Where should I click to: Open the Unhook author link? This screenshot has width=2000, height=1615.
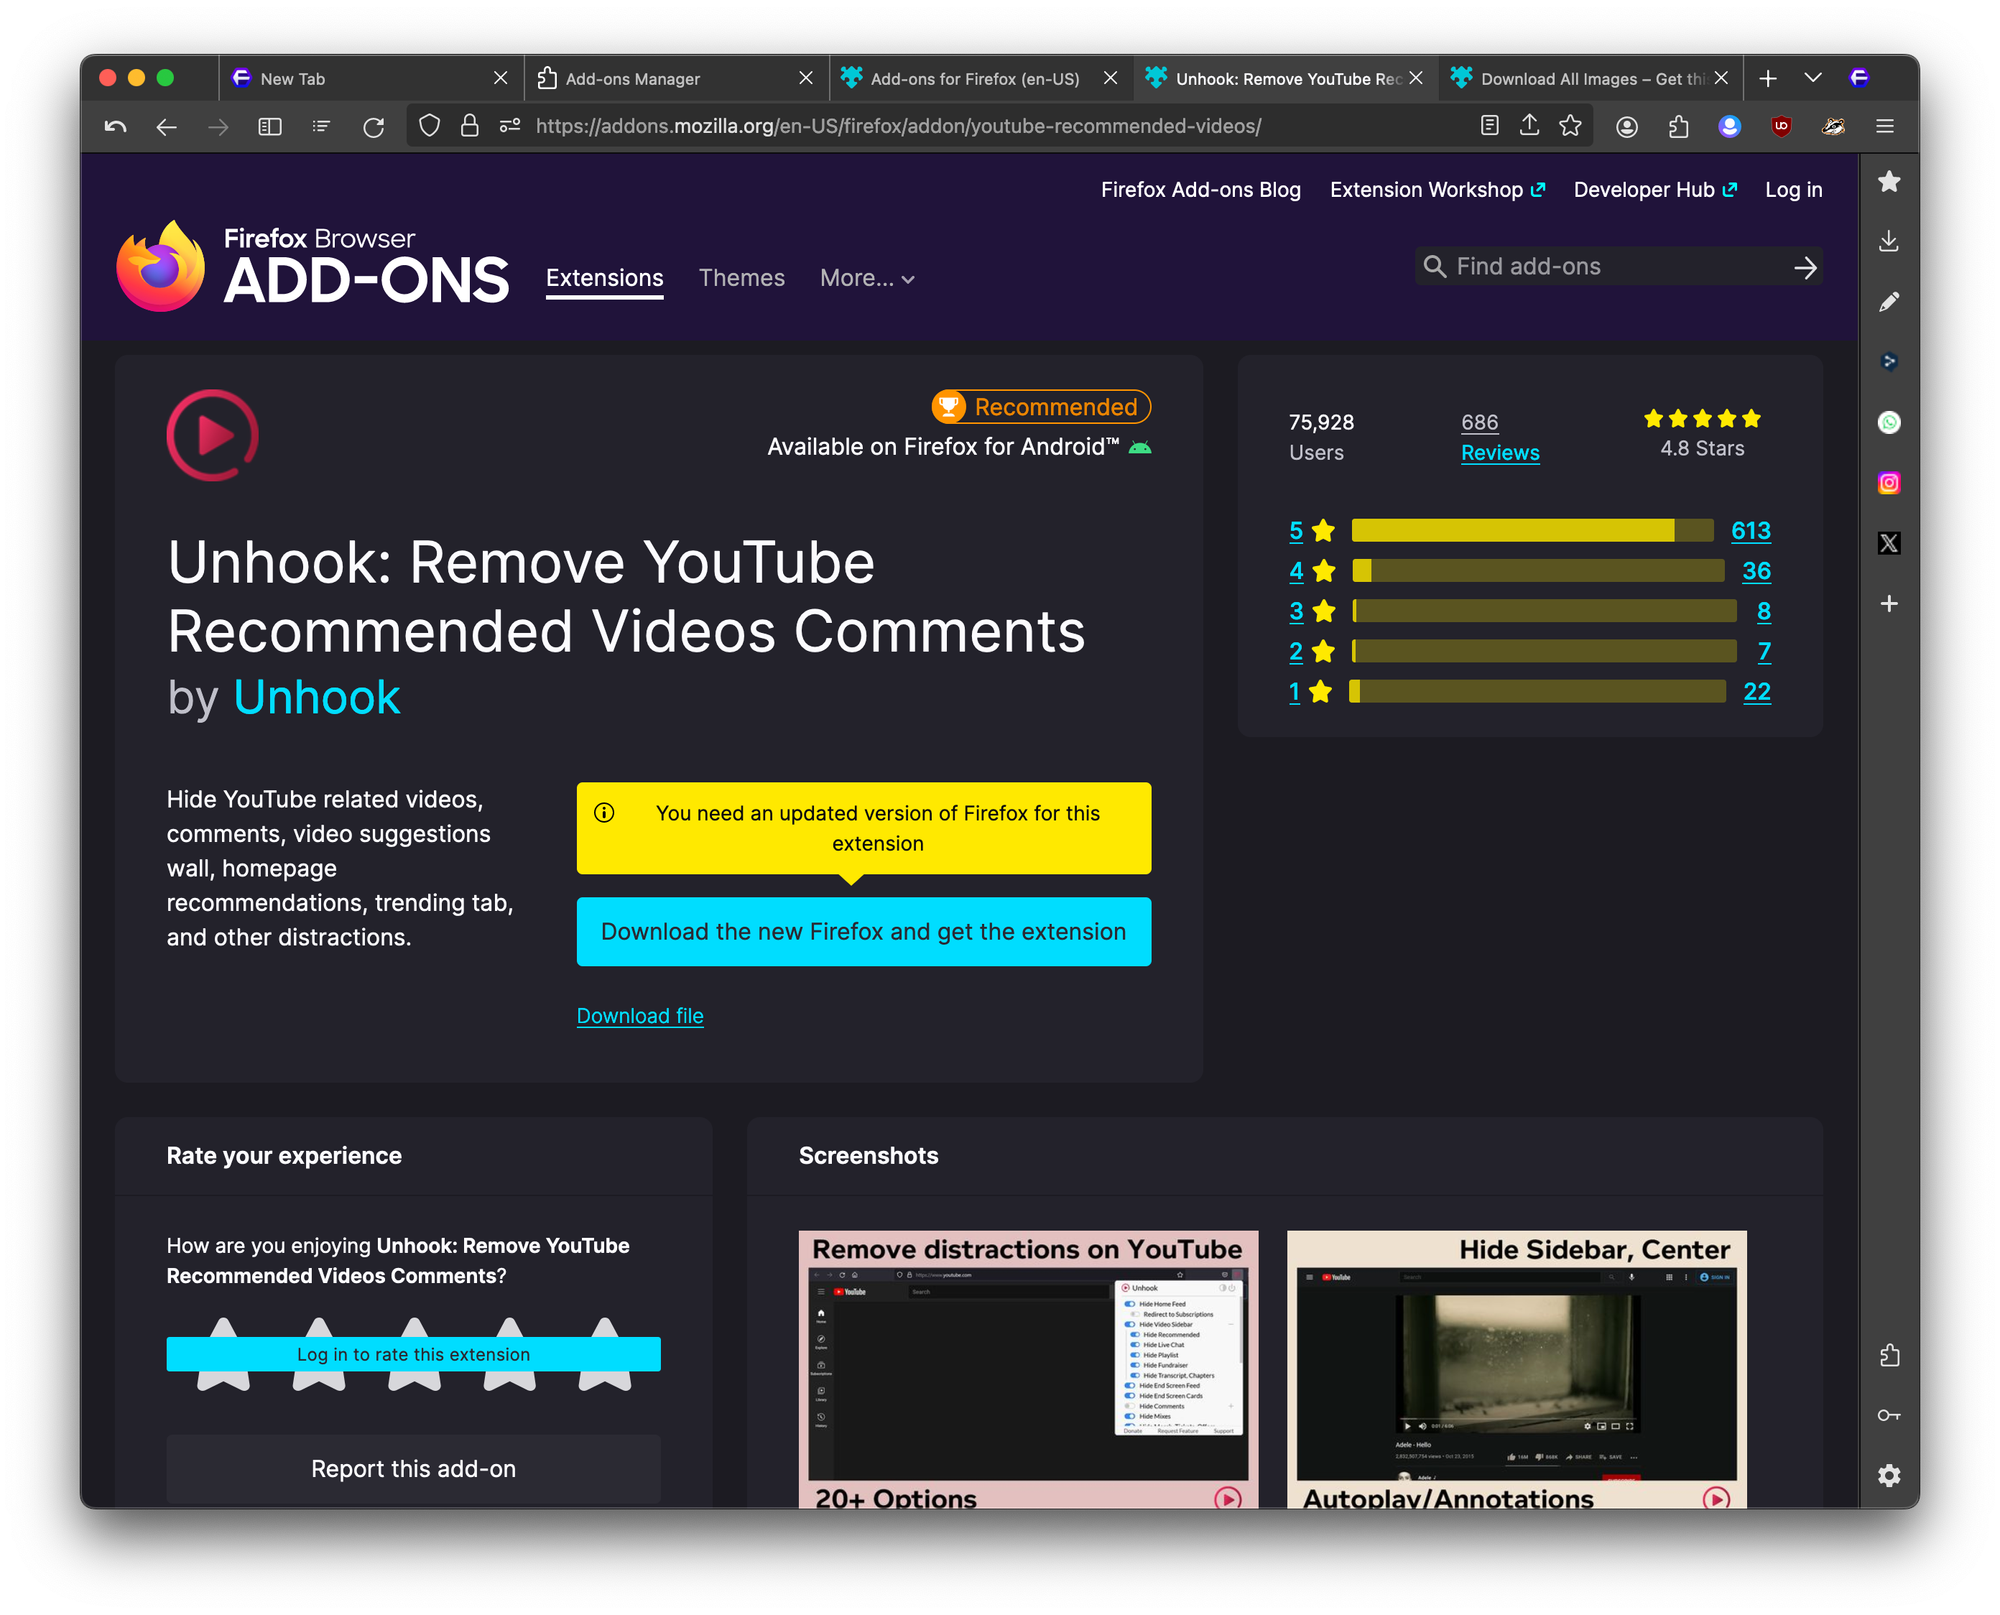coord(317,697)
